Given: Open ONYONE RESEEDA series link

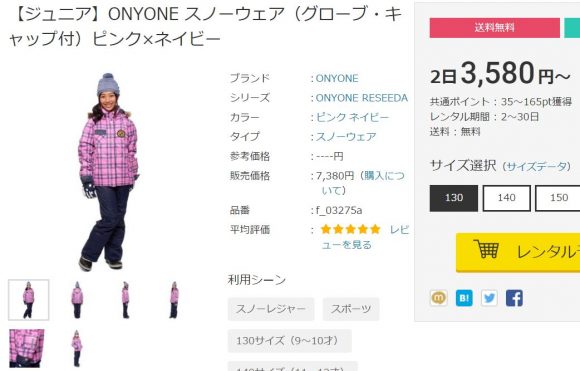Looking at the screenshot, I should 362,98.
